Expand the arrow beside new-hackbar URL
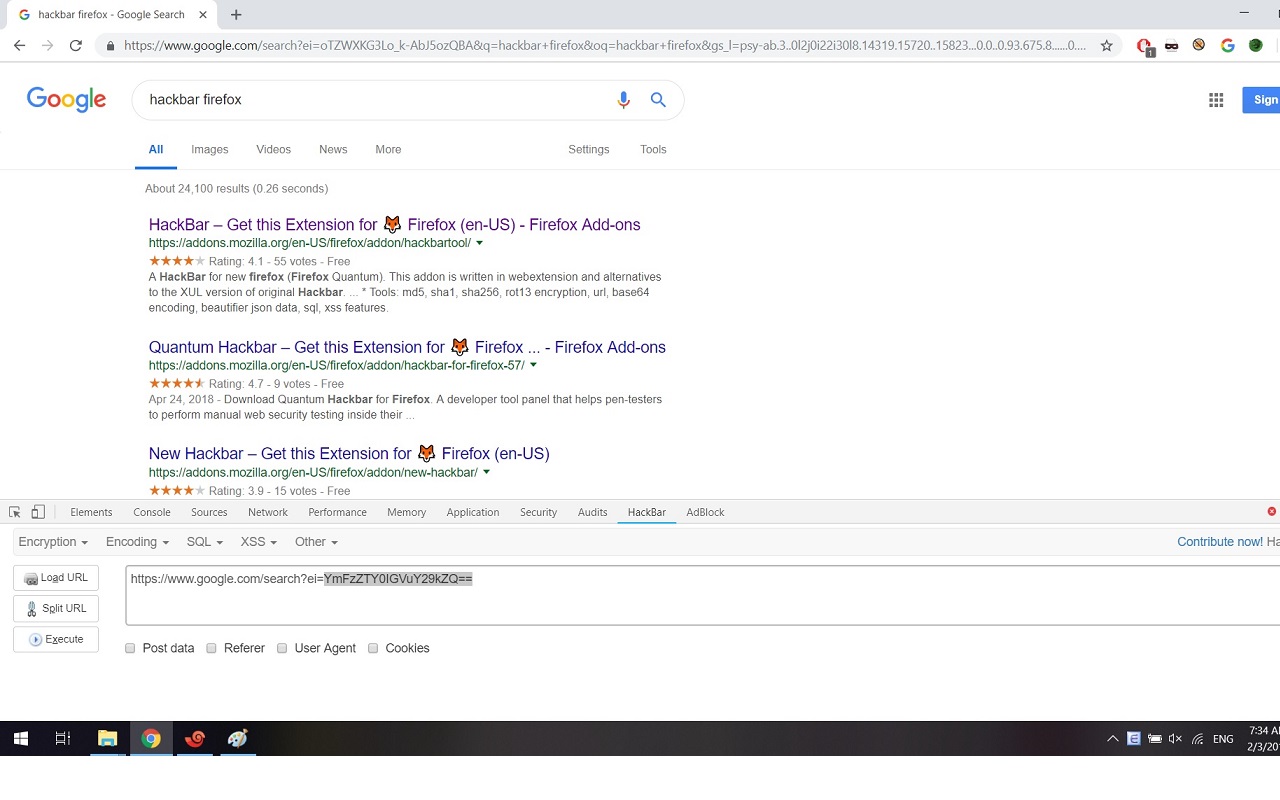The height and width of the screenshot is (800, 1280). click(486, 472)
